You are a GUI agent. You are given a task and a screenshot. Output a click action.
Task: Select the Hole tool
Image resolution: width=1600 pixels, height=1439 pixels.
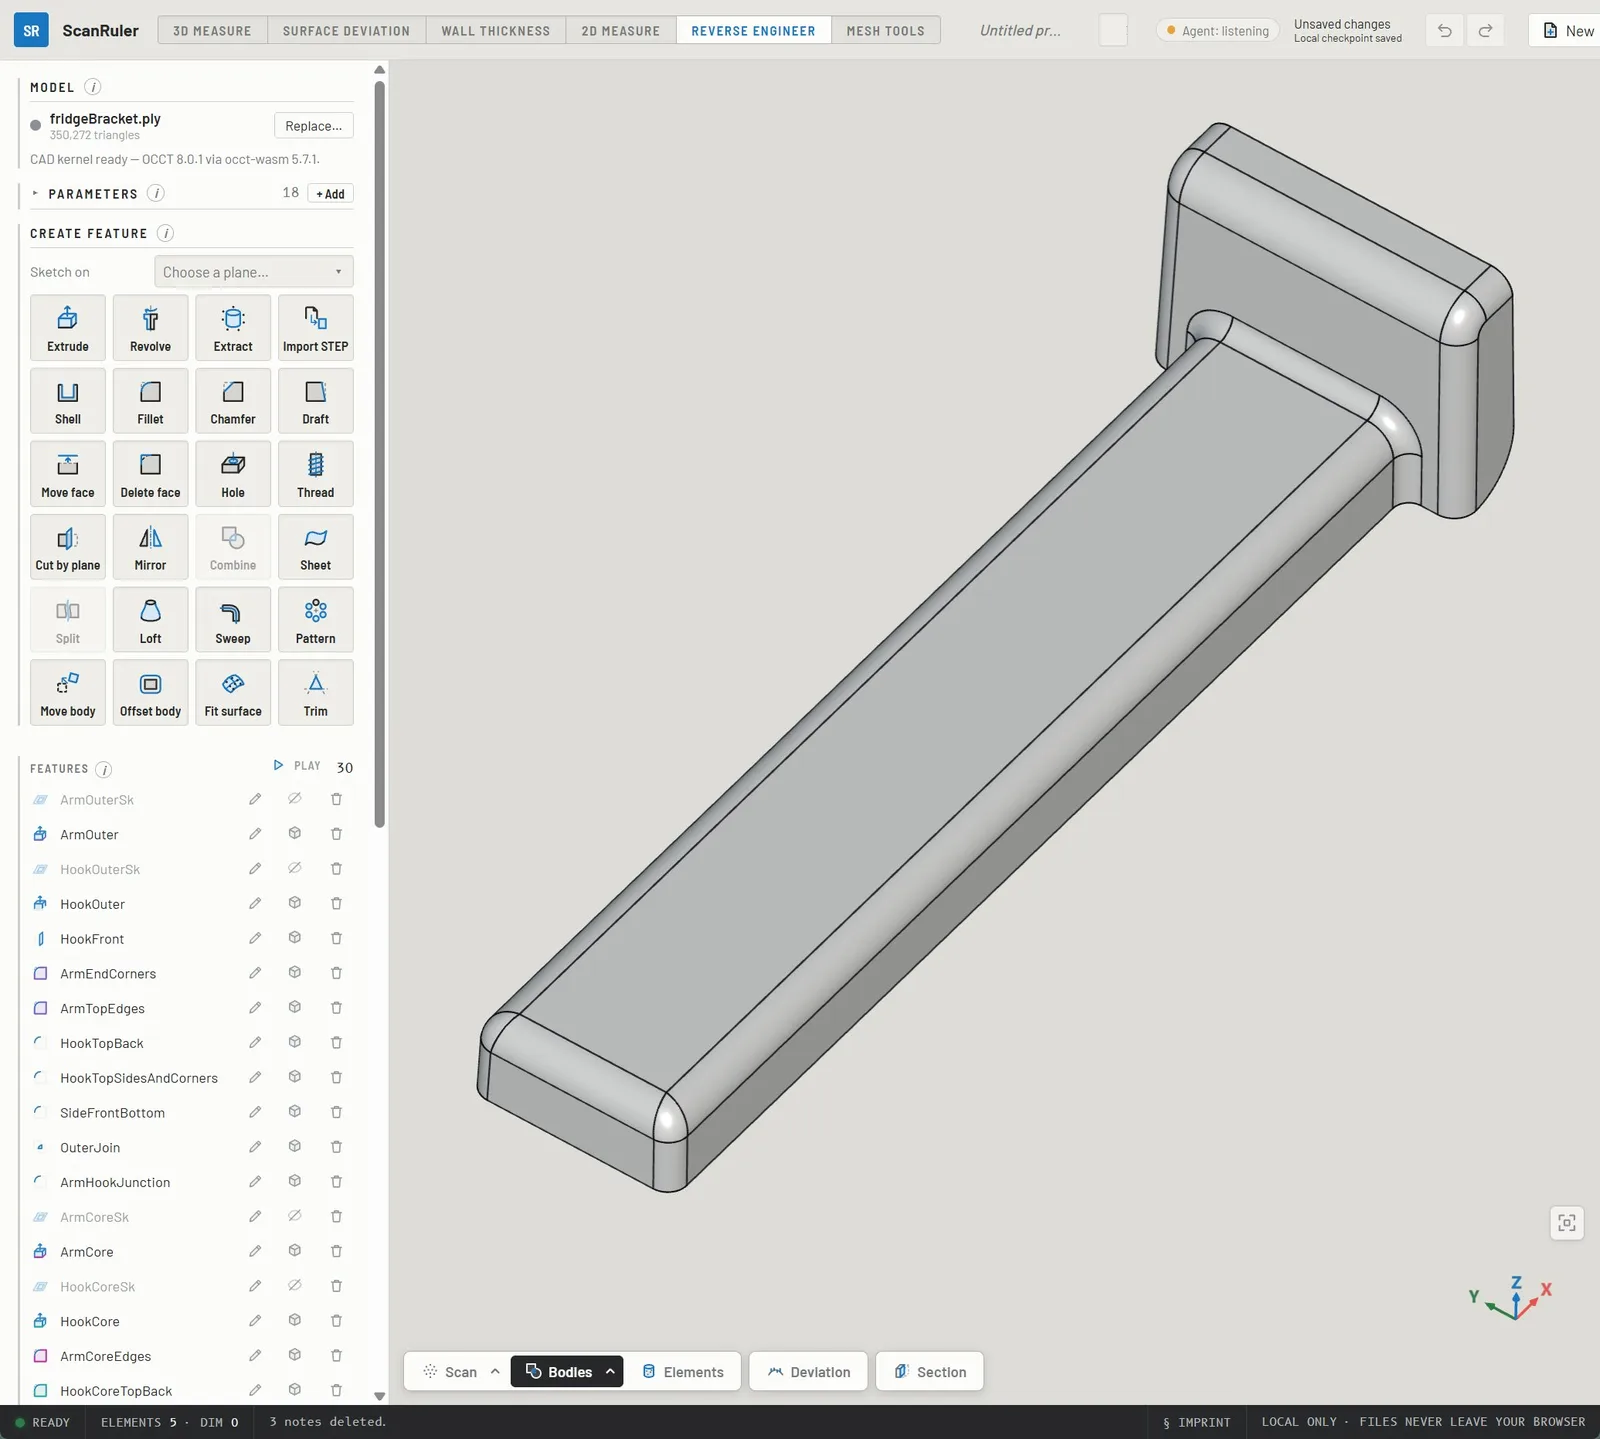tap(233, 474)
